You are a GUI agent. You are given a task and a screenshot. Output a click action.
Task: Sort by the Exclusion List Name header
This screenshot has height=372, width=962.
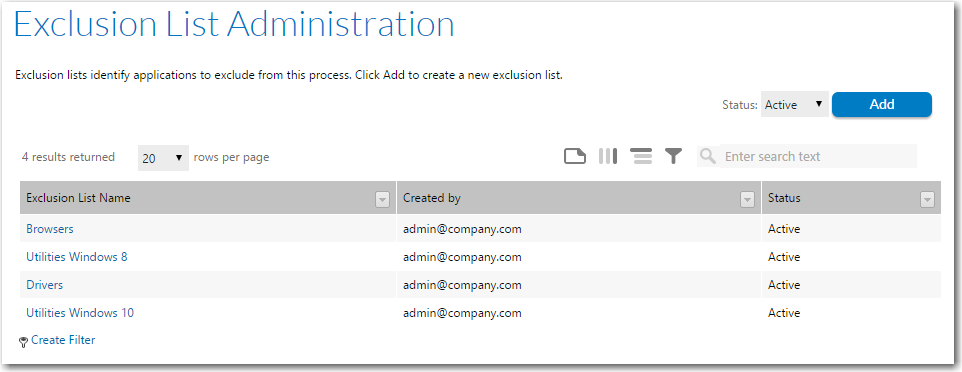pyautogui.click(x=78, y=198)
